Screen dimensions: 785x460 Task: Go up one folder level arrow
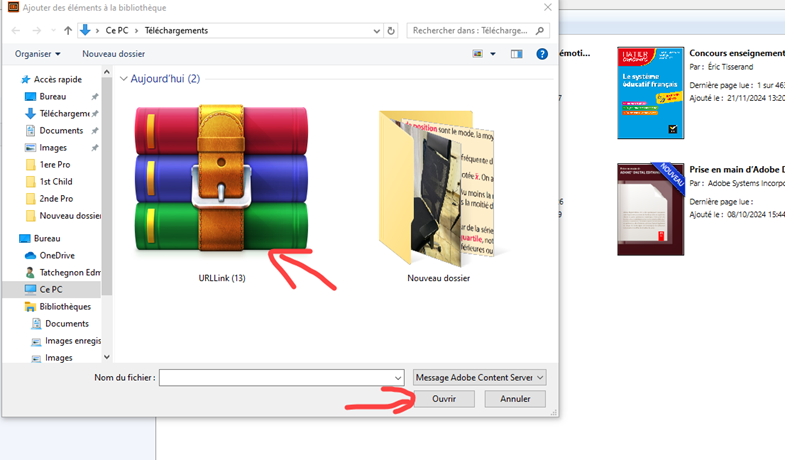coord(68,31)
